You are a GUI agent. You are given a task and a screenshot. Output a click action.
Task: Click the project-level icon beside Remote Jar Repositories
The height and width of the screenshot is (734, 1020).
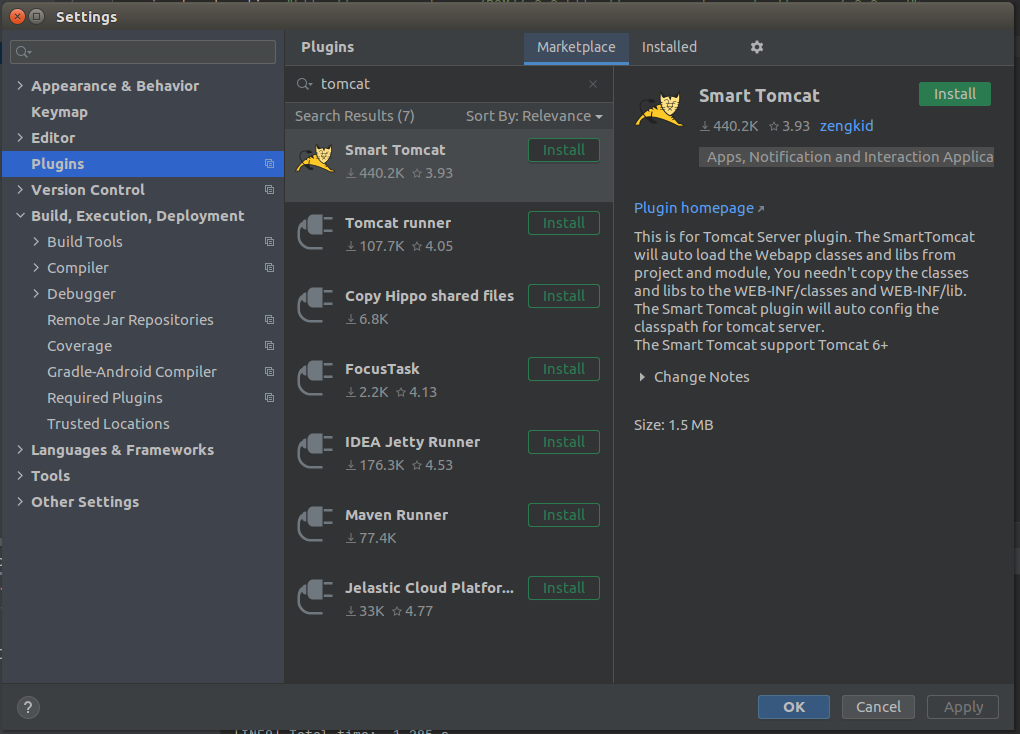click(x=269, y=320)
